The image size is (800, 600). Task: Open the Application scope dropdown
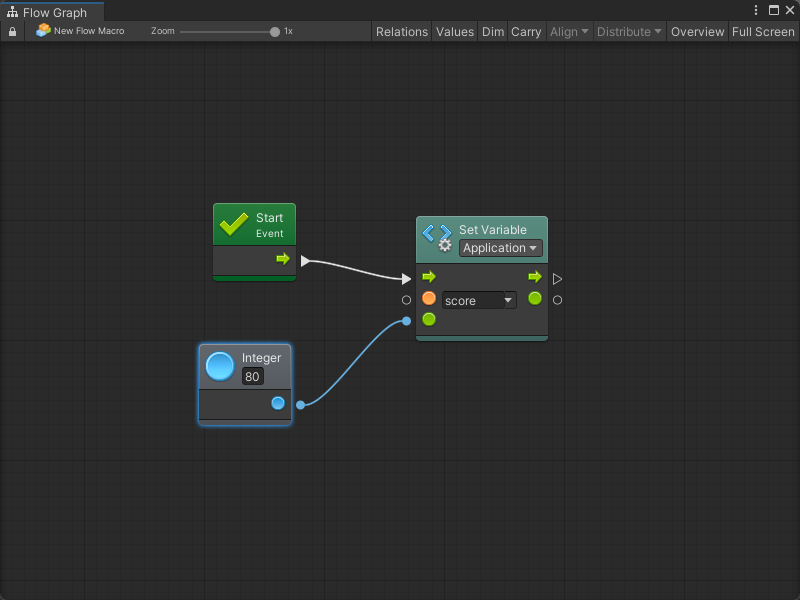pyautogui.click(x=500, y=248)
